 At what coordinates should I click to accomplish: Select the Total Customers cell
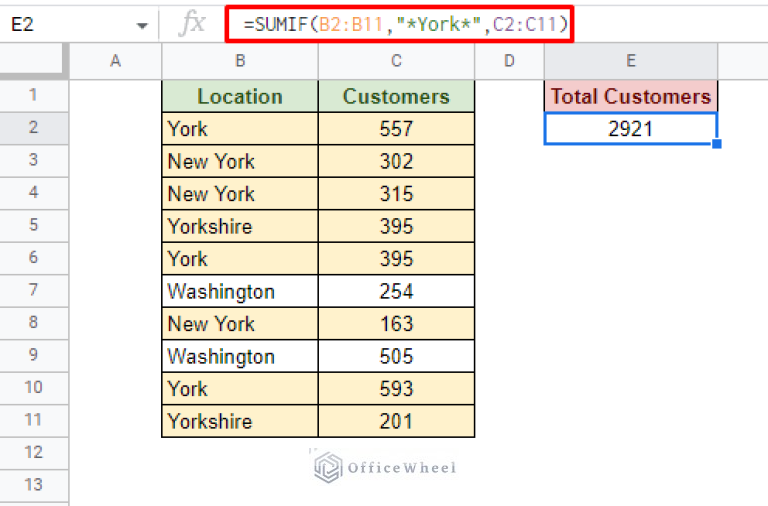click(x=631, y=97)
